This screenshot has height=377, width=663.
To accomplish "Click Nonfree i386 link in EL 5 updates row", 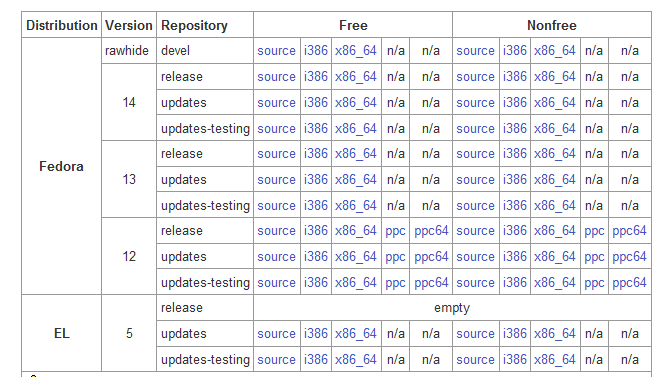I will point(515,333).
